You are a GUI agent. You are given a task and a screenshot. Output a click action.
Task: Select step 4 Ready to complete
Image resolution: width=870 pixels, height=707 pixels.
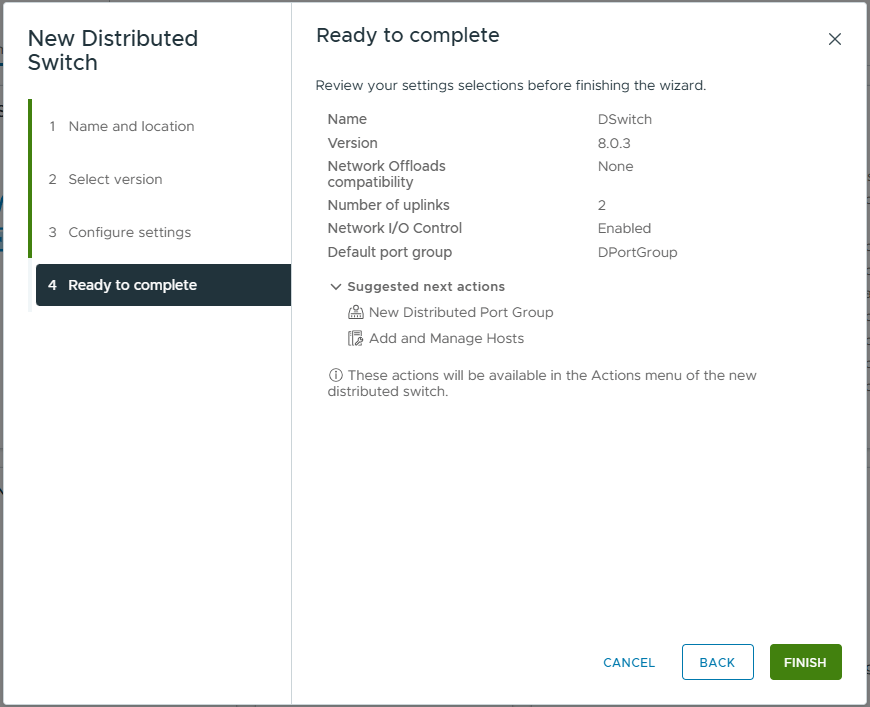[x=132, y=285]
